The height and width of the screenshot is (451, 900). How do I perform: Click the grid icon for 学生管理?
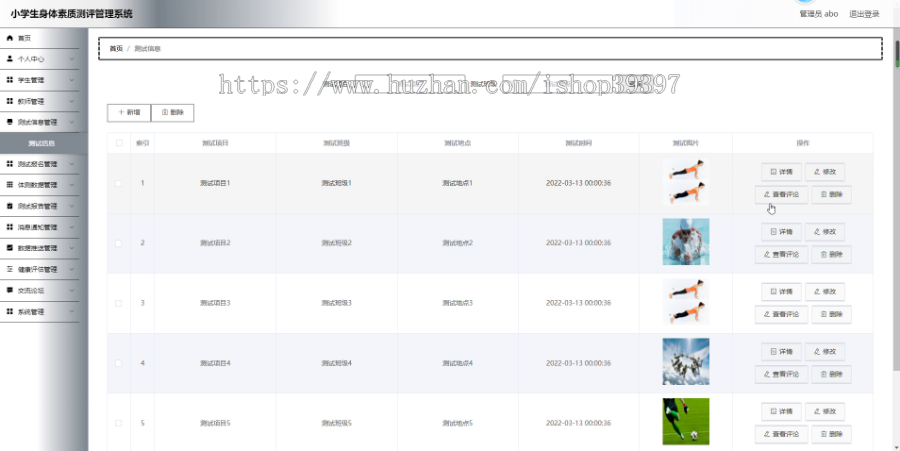pos(9,80)
